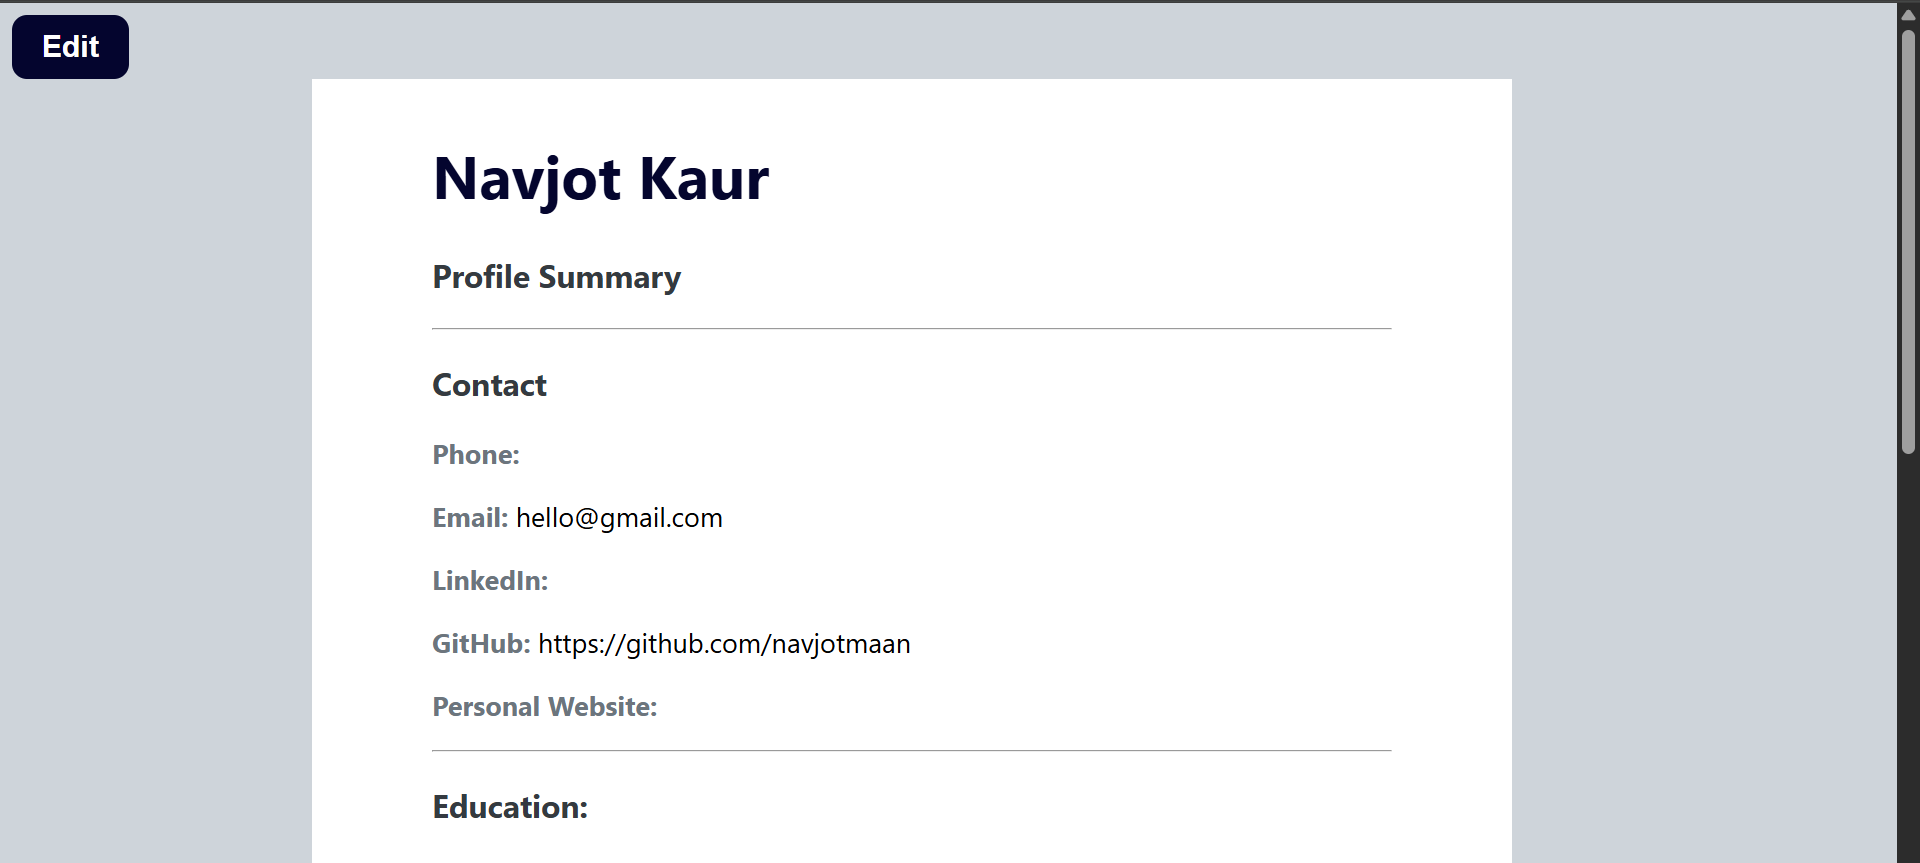
Task: Click the divider line below Profile Summary
Action: (x=911, y=328)
